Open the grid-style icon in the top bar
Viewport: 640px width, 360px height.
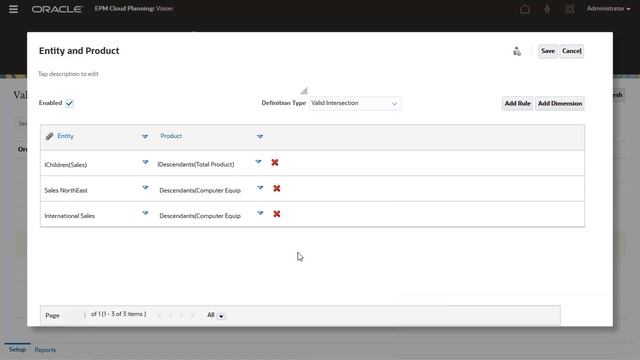570,9
